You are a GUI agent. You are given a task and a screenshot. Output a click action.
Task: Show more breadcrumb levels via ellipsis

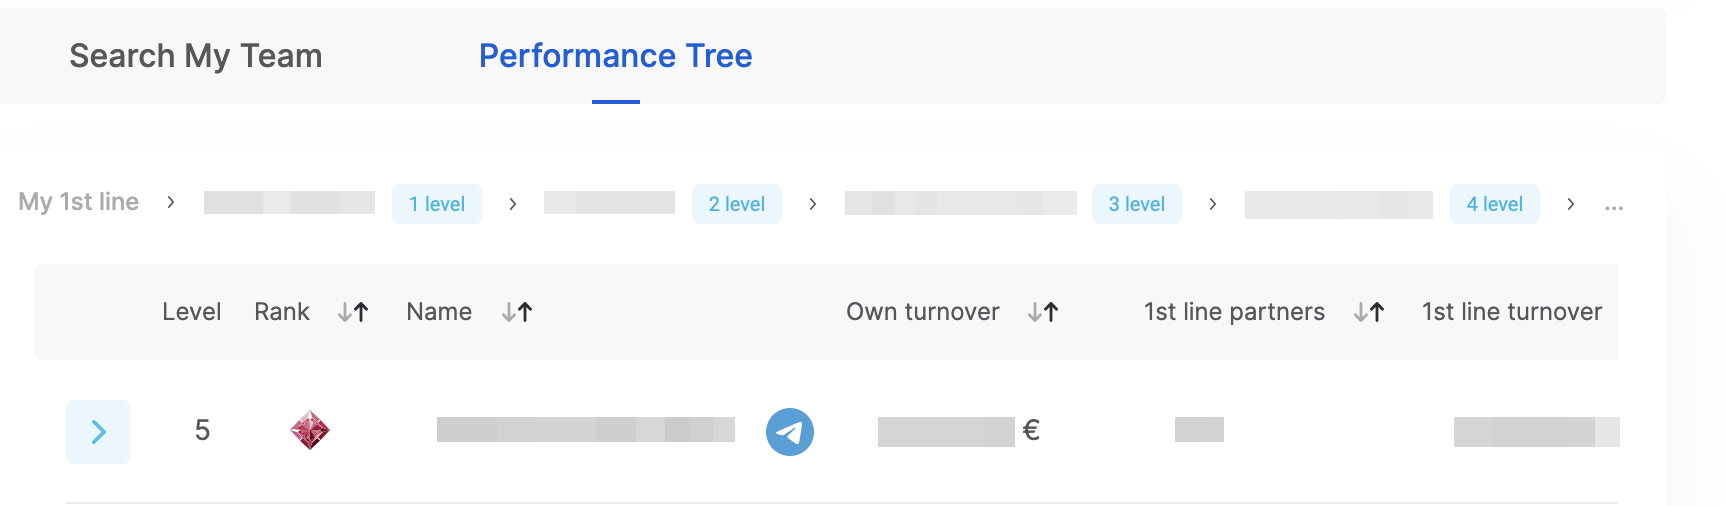[x=1613, y=205]
